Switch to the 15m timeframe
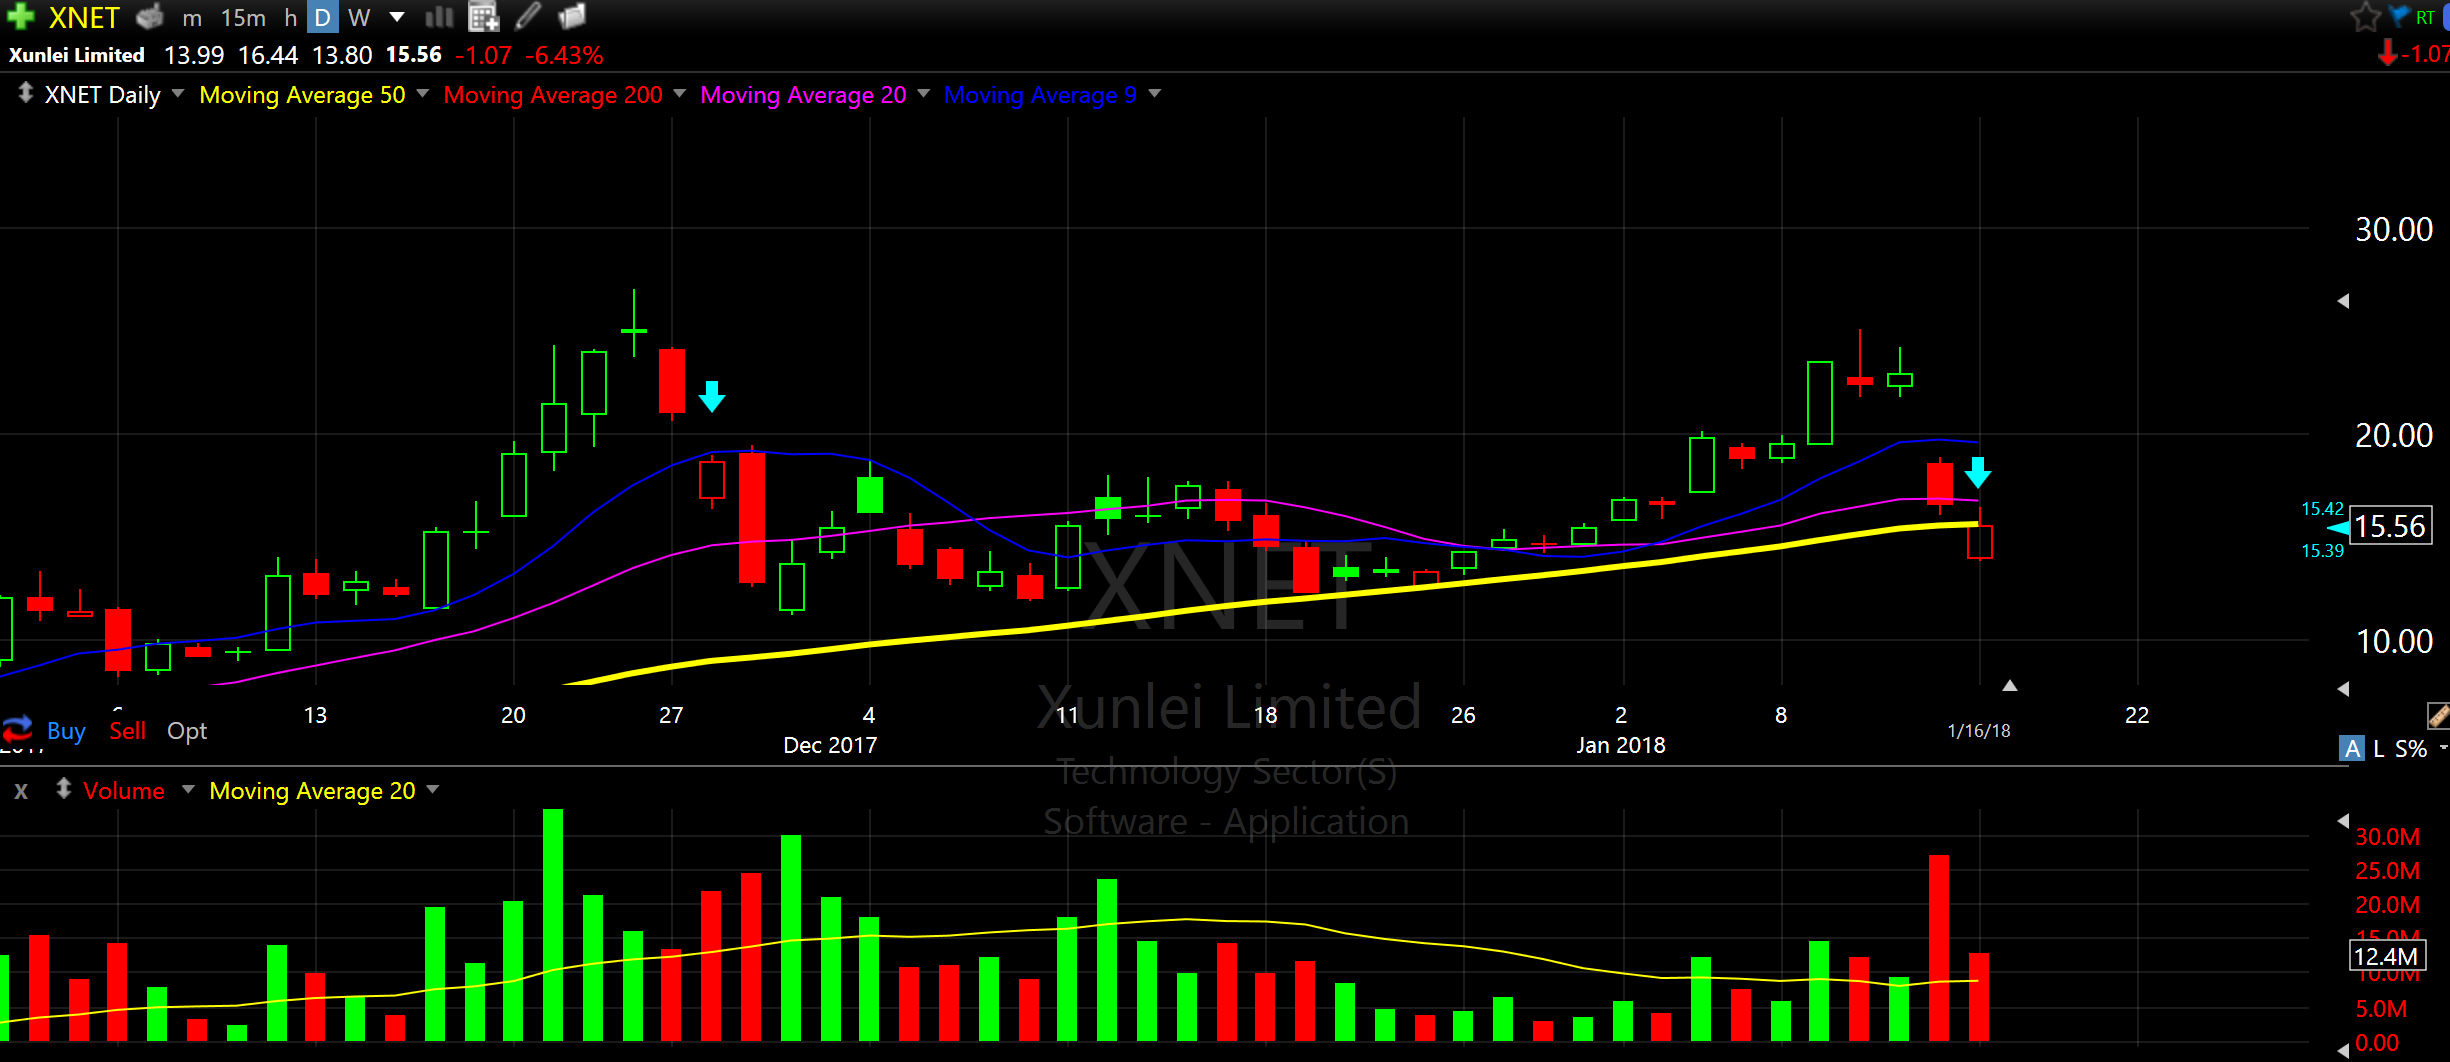 tap(243, 18)
